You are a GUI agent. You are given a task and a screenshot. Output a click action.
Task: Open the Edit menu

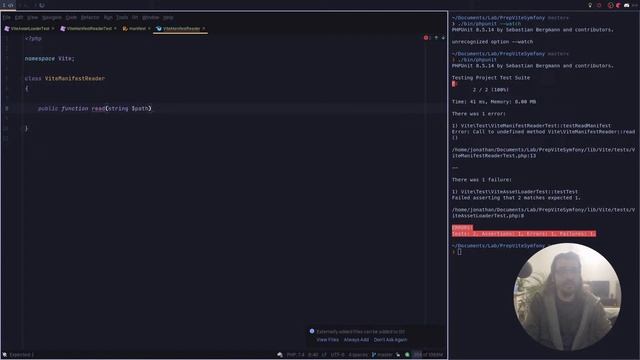[x=19, y=18]
